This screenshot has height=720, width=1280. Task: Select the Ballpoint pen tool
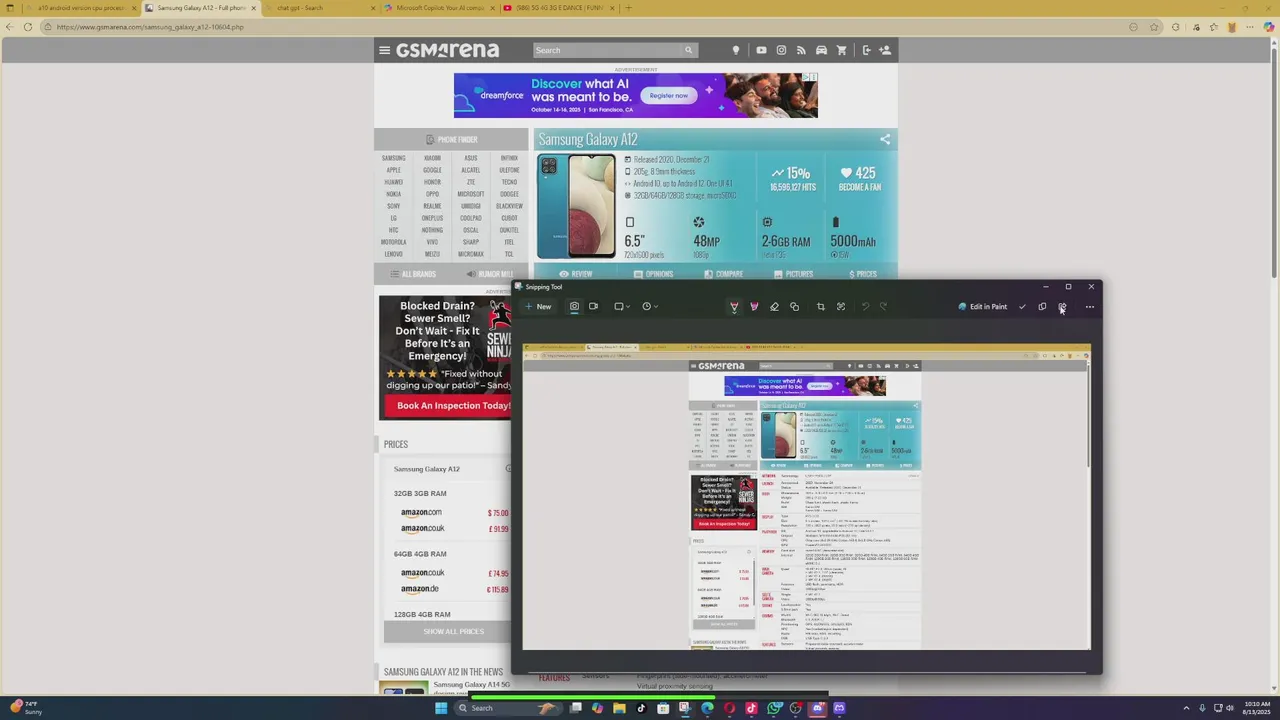pyautogui.click(x=734, y=307)
